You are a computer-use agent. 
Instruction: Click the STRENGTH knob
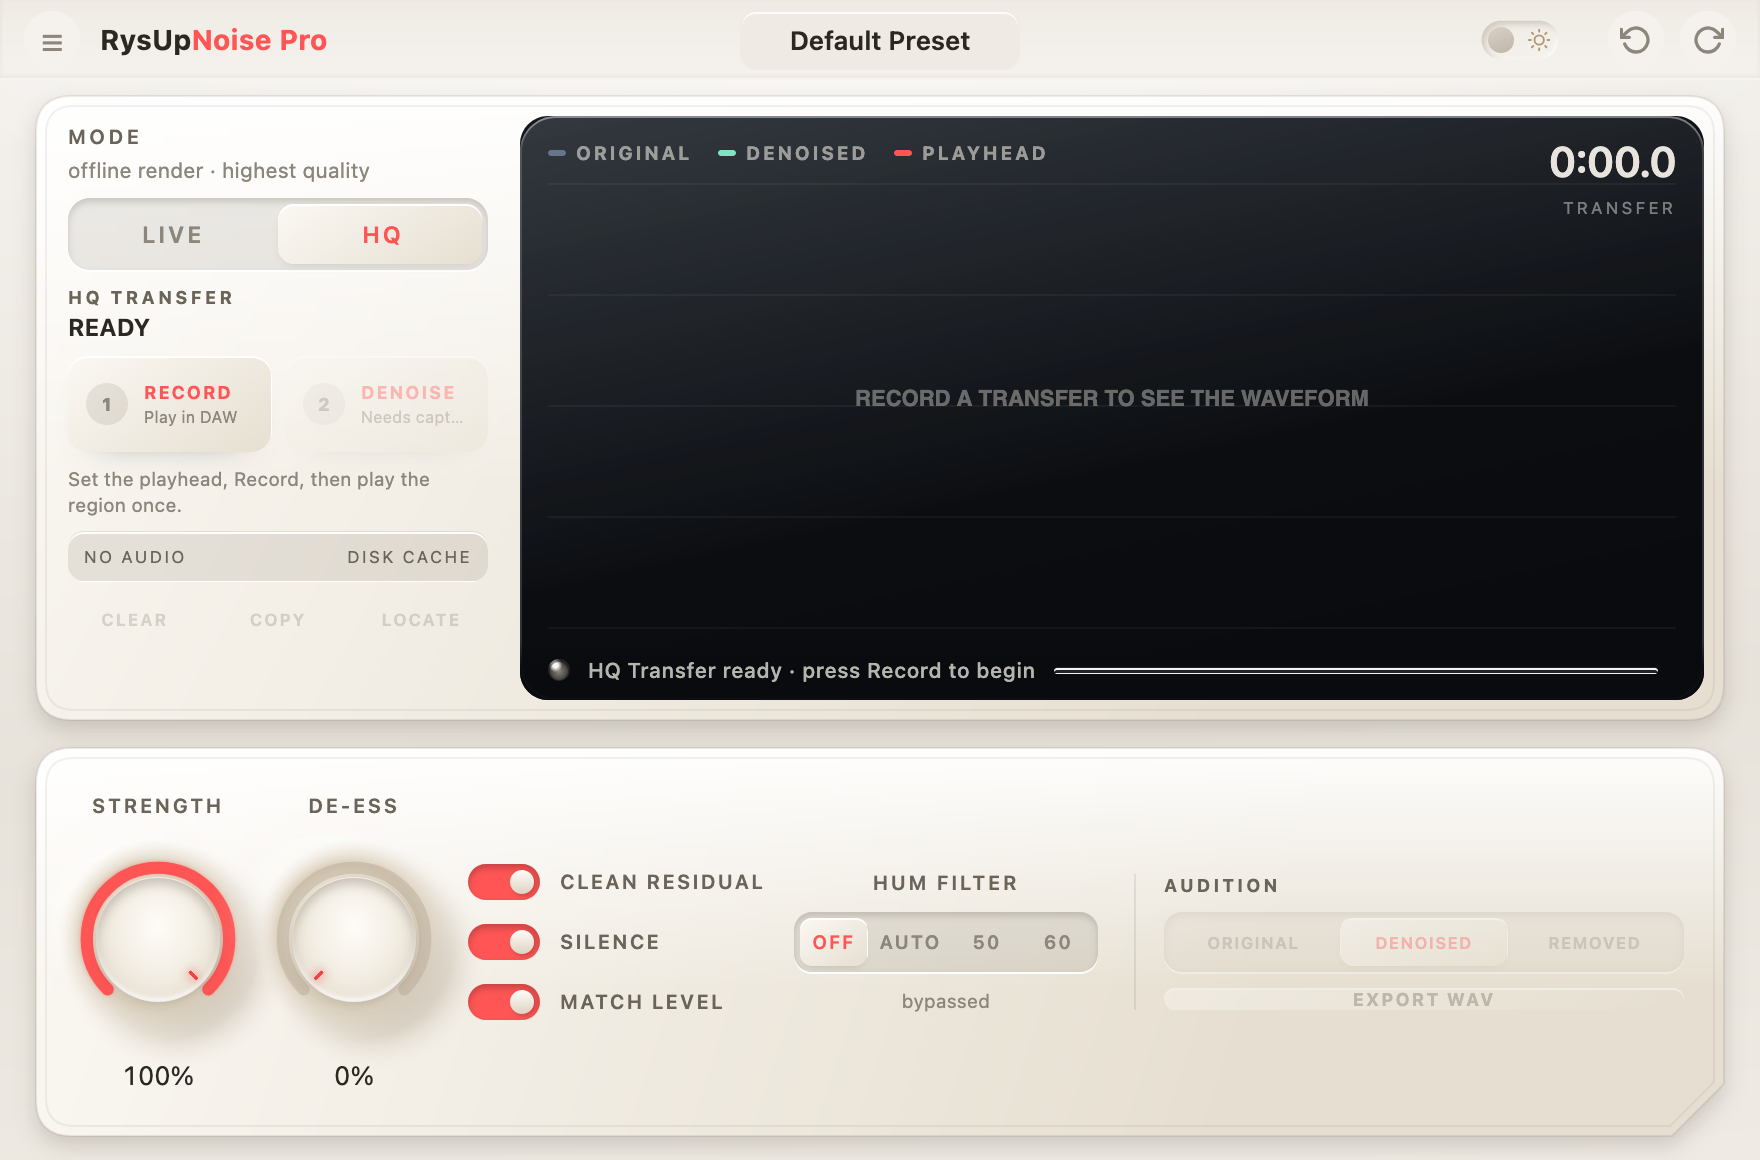pyautogui.click(x=158, y=938)
